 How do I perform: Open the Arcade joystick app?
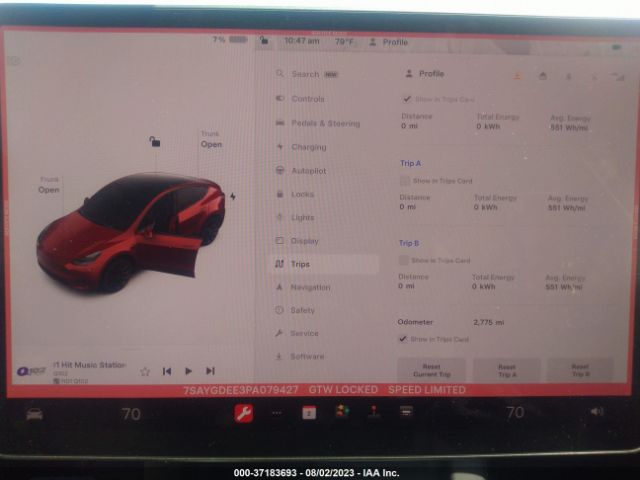(374, 412)
